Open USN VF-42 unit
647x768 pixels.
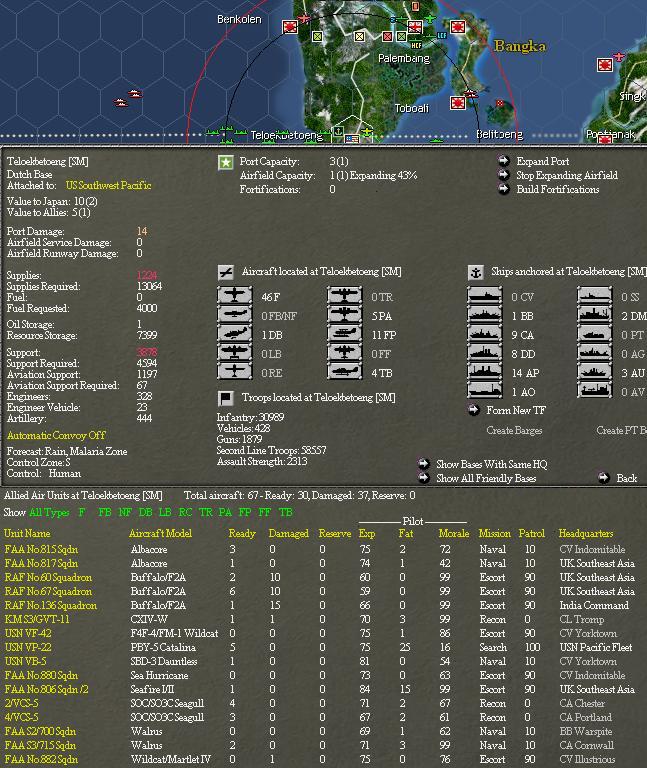pyautogui.click(x=27, y=633)
